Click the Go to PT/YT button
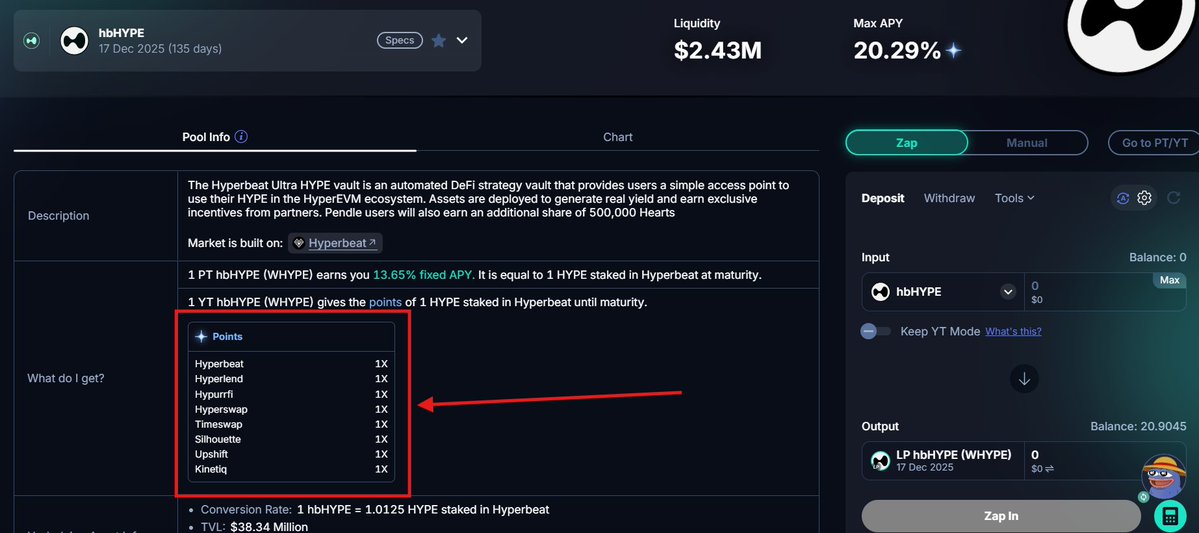 point(1154,143)
